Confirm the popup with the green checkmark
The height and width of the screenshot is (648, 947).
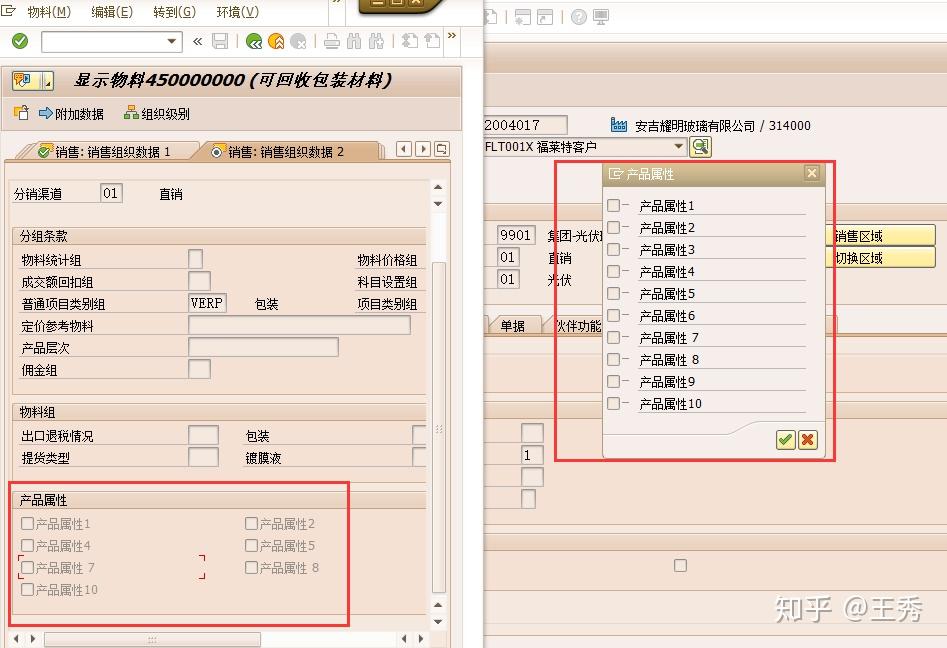coord(786,440)
